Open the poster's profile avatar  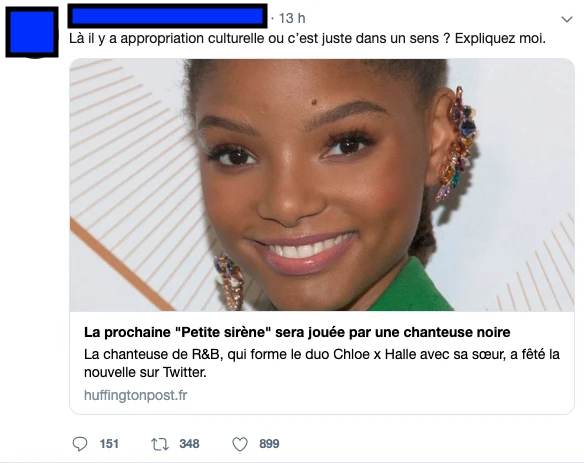coord(32,32)
